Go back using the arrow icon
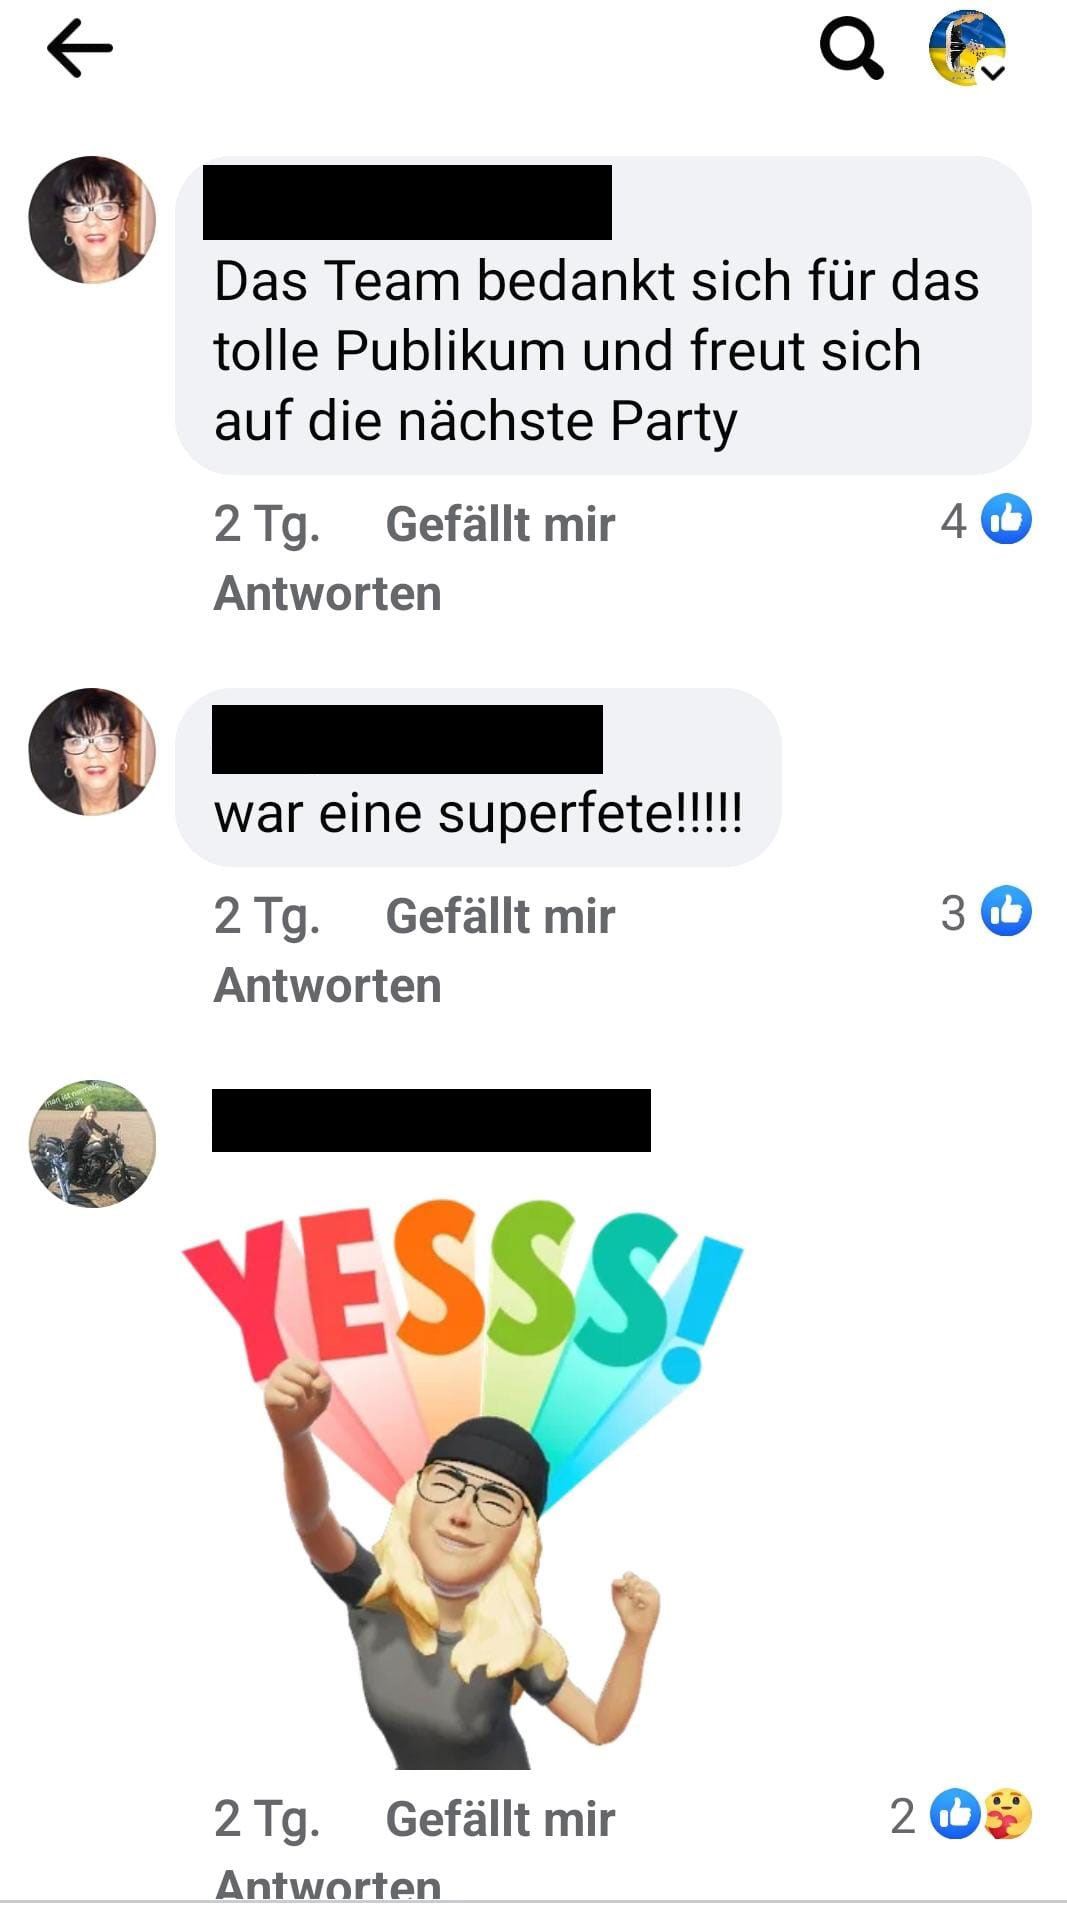Image resolution: width=1067 pixels, height=1908 pixels. pyautogui.click(x=80, y=48)
